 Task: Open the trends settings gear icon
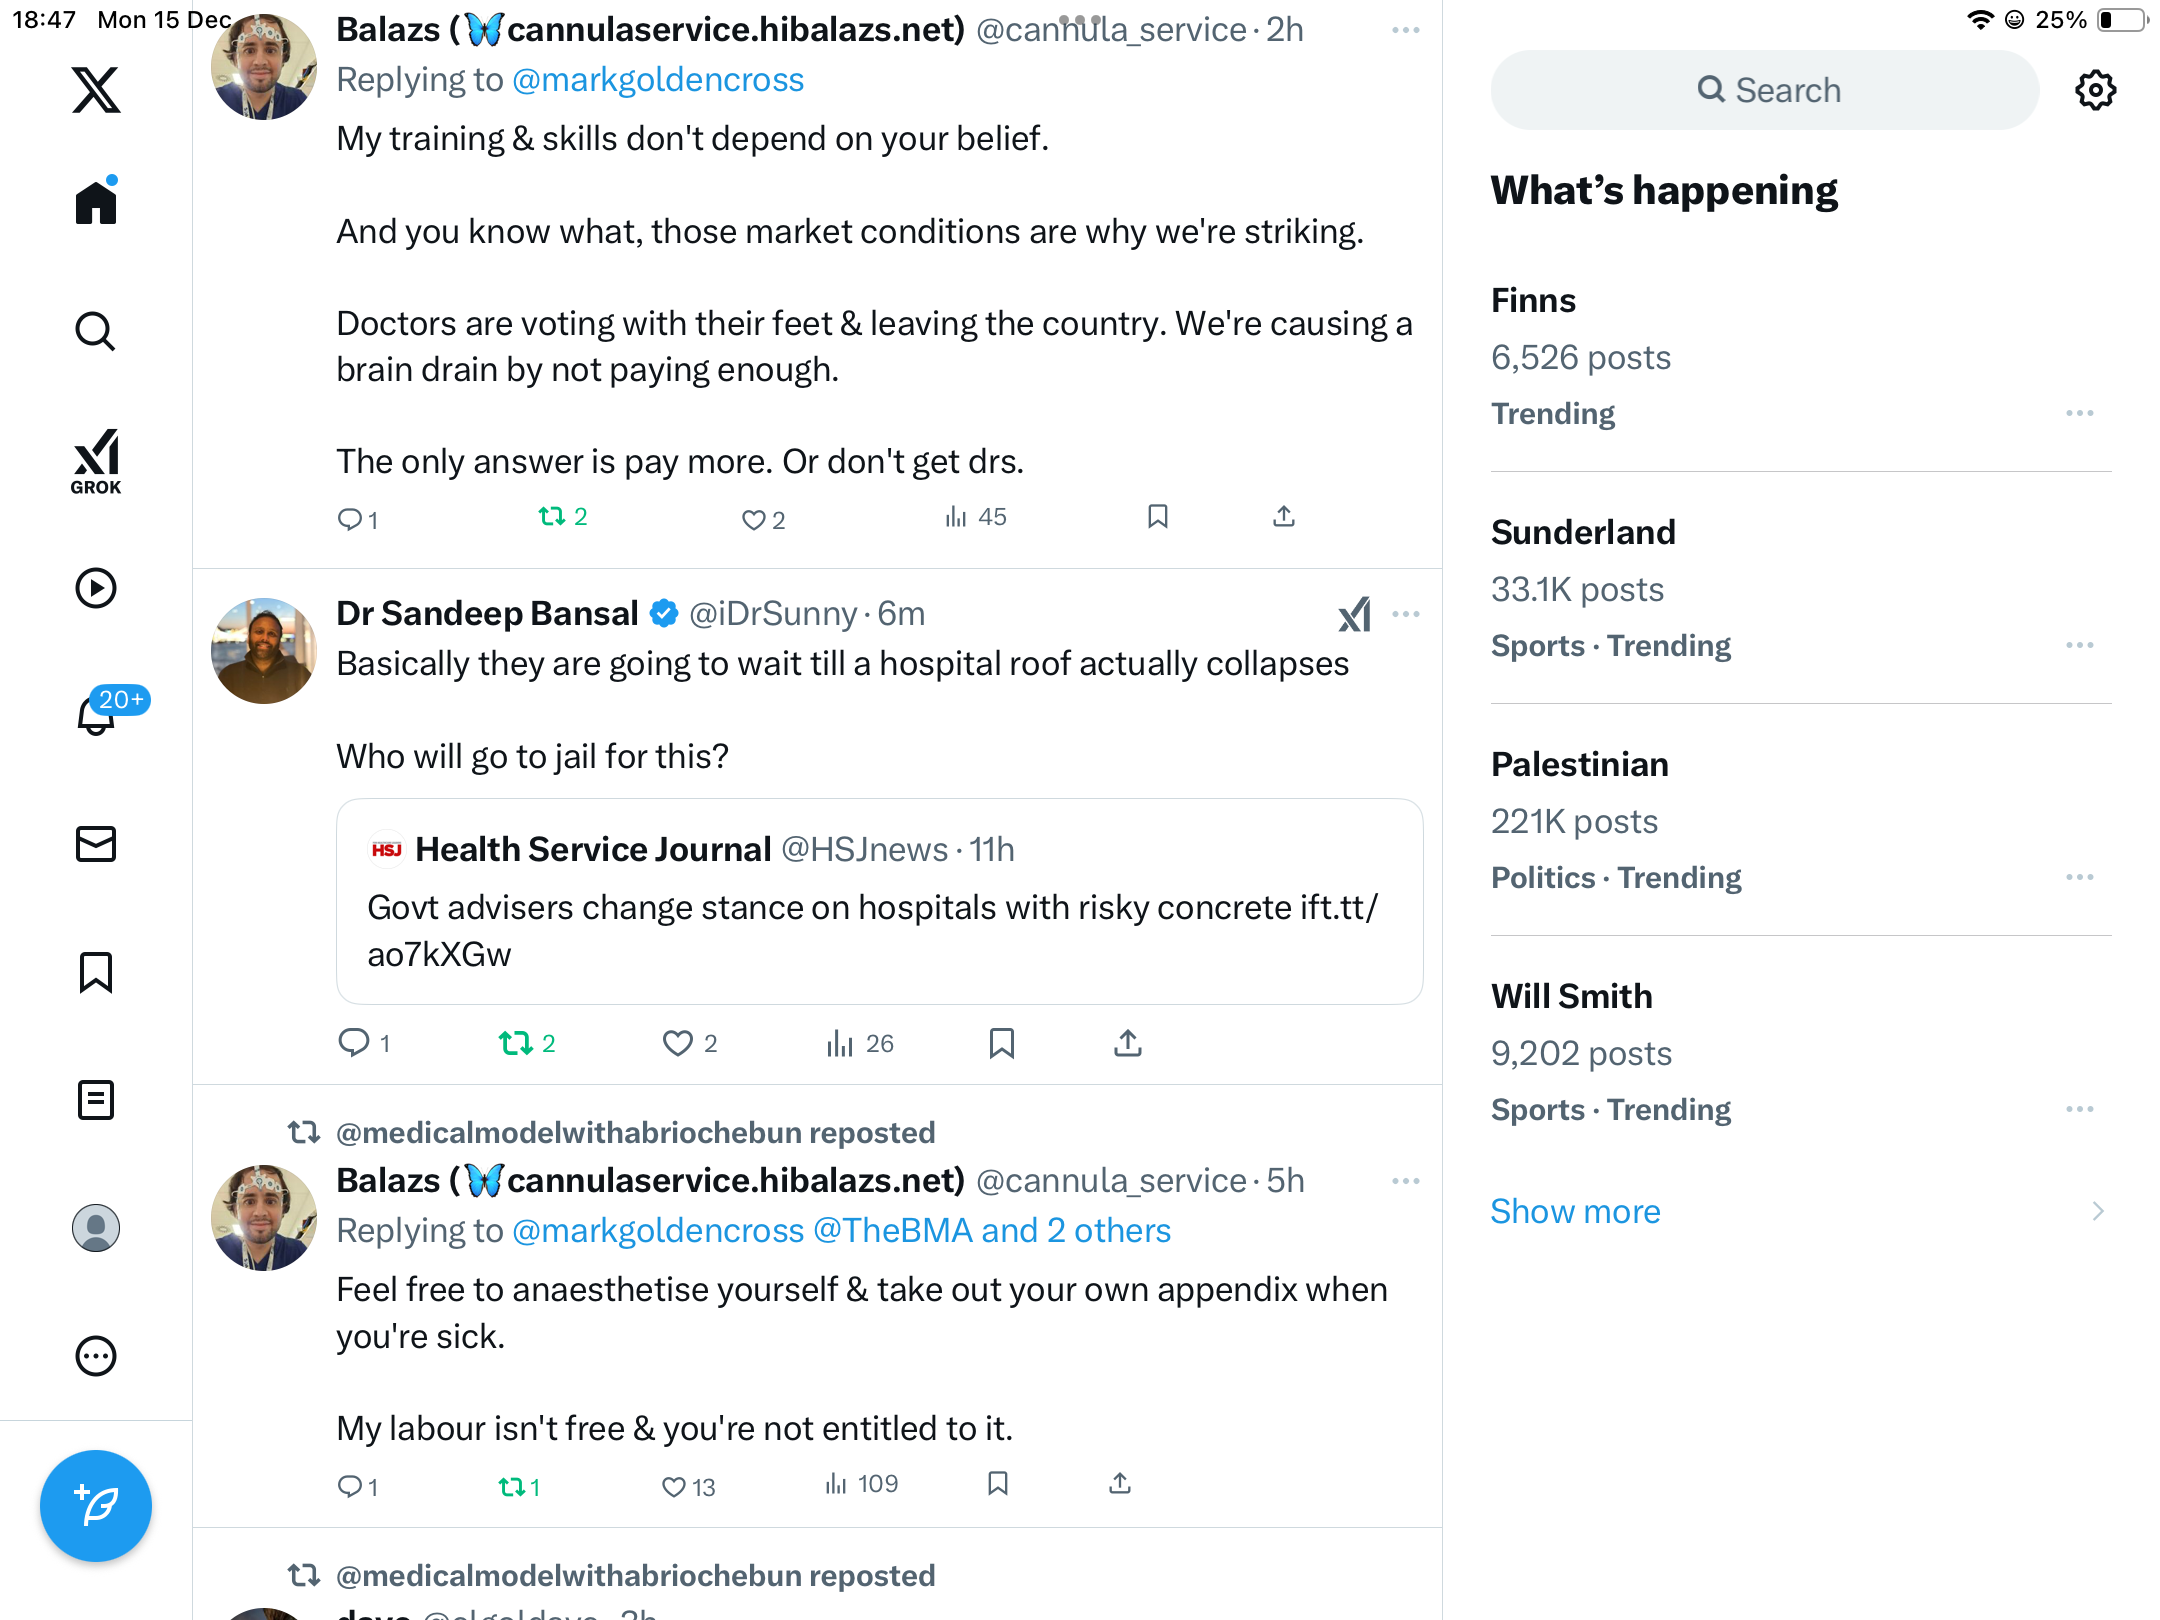tap(2095, 90)
